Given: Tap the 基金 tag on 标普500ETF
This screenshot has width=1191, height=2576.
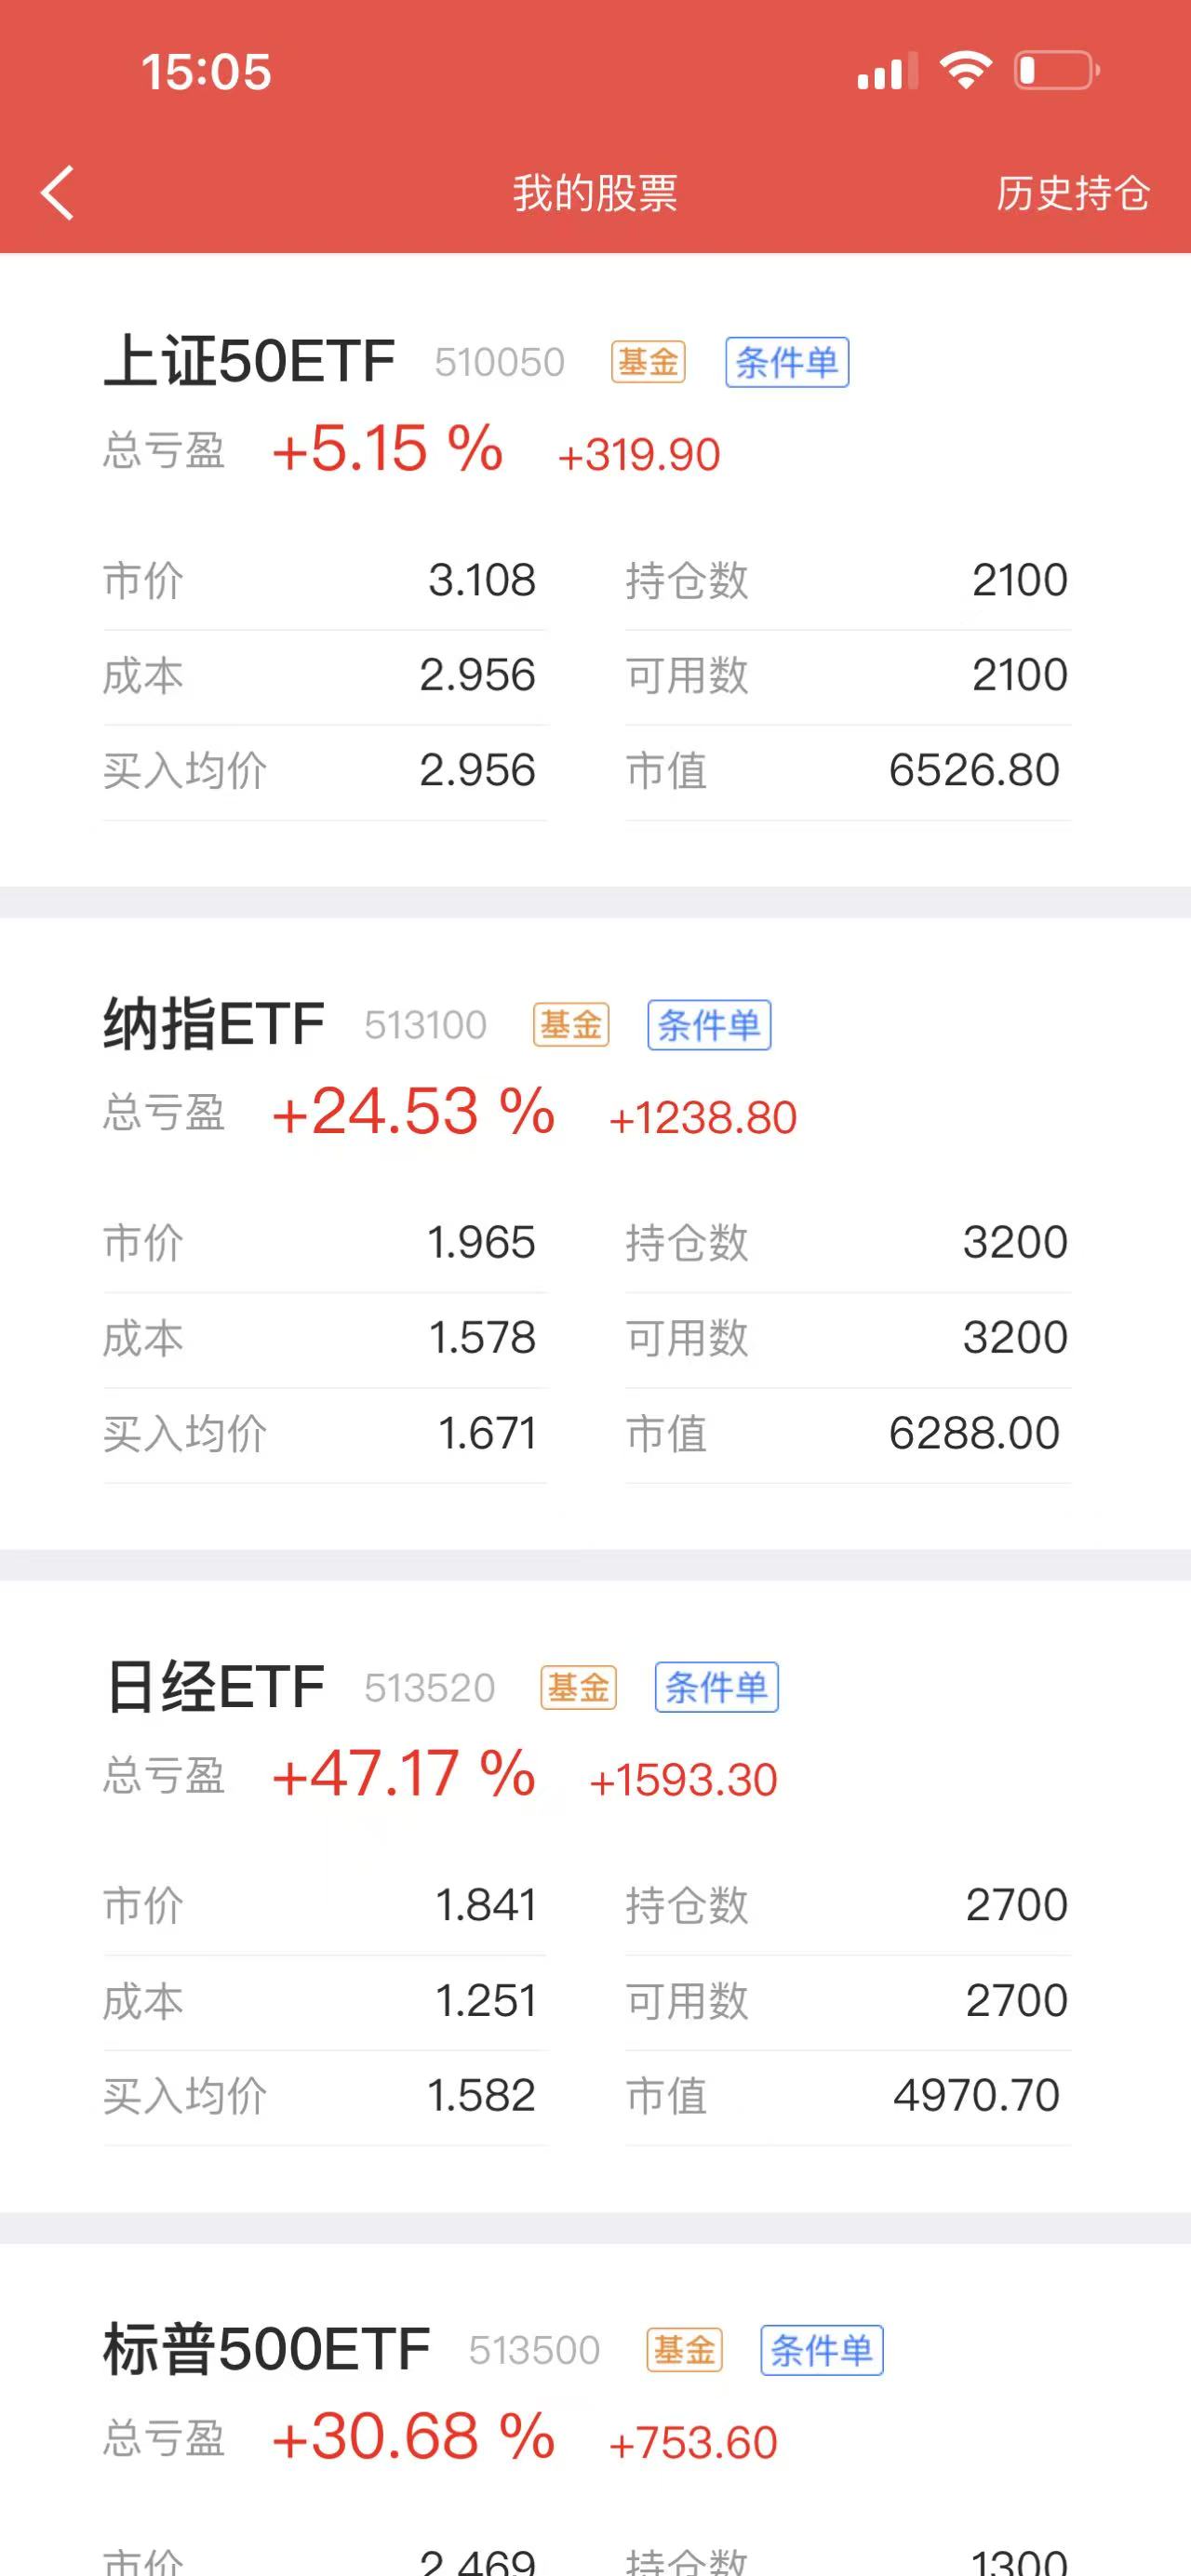Looking at the screenshot, I should pos(684,2350).
